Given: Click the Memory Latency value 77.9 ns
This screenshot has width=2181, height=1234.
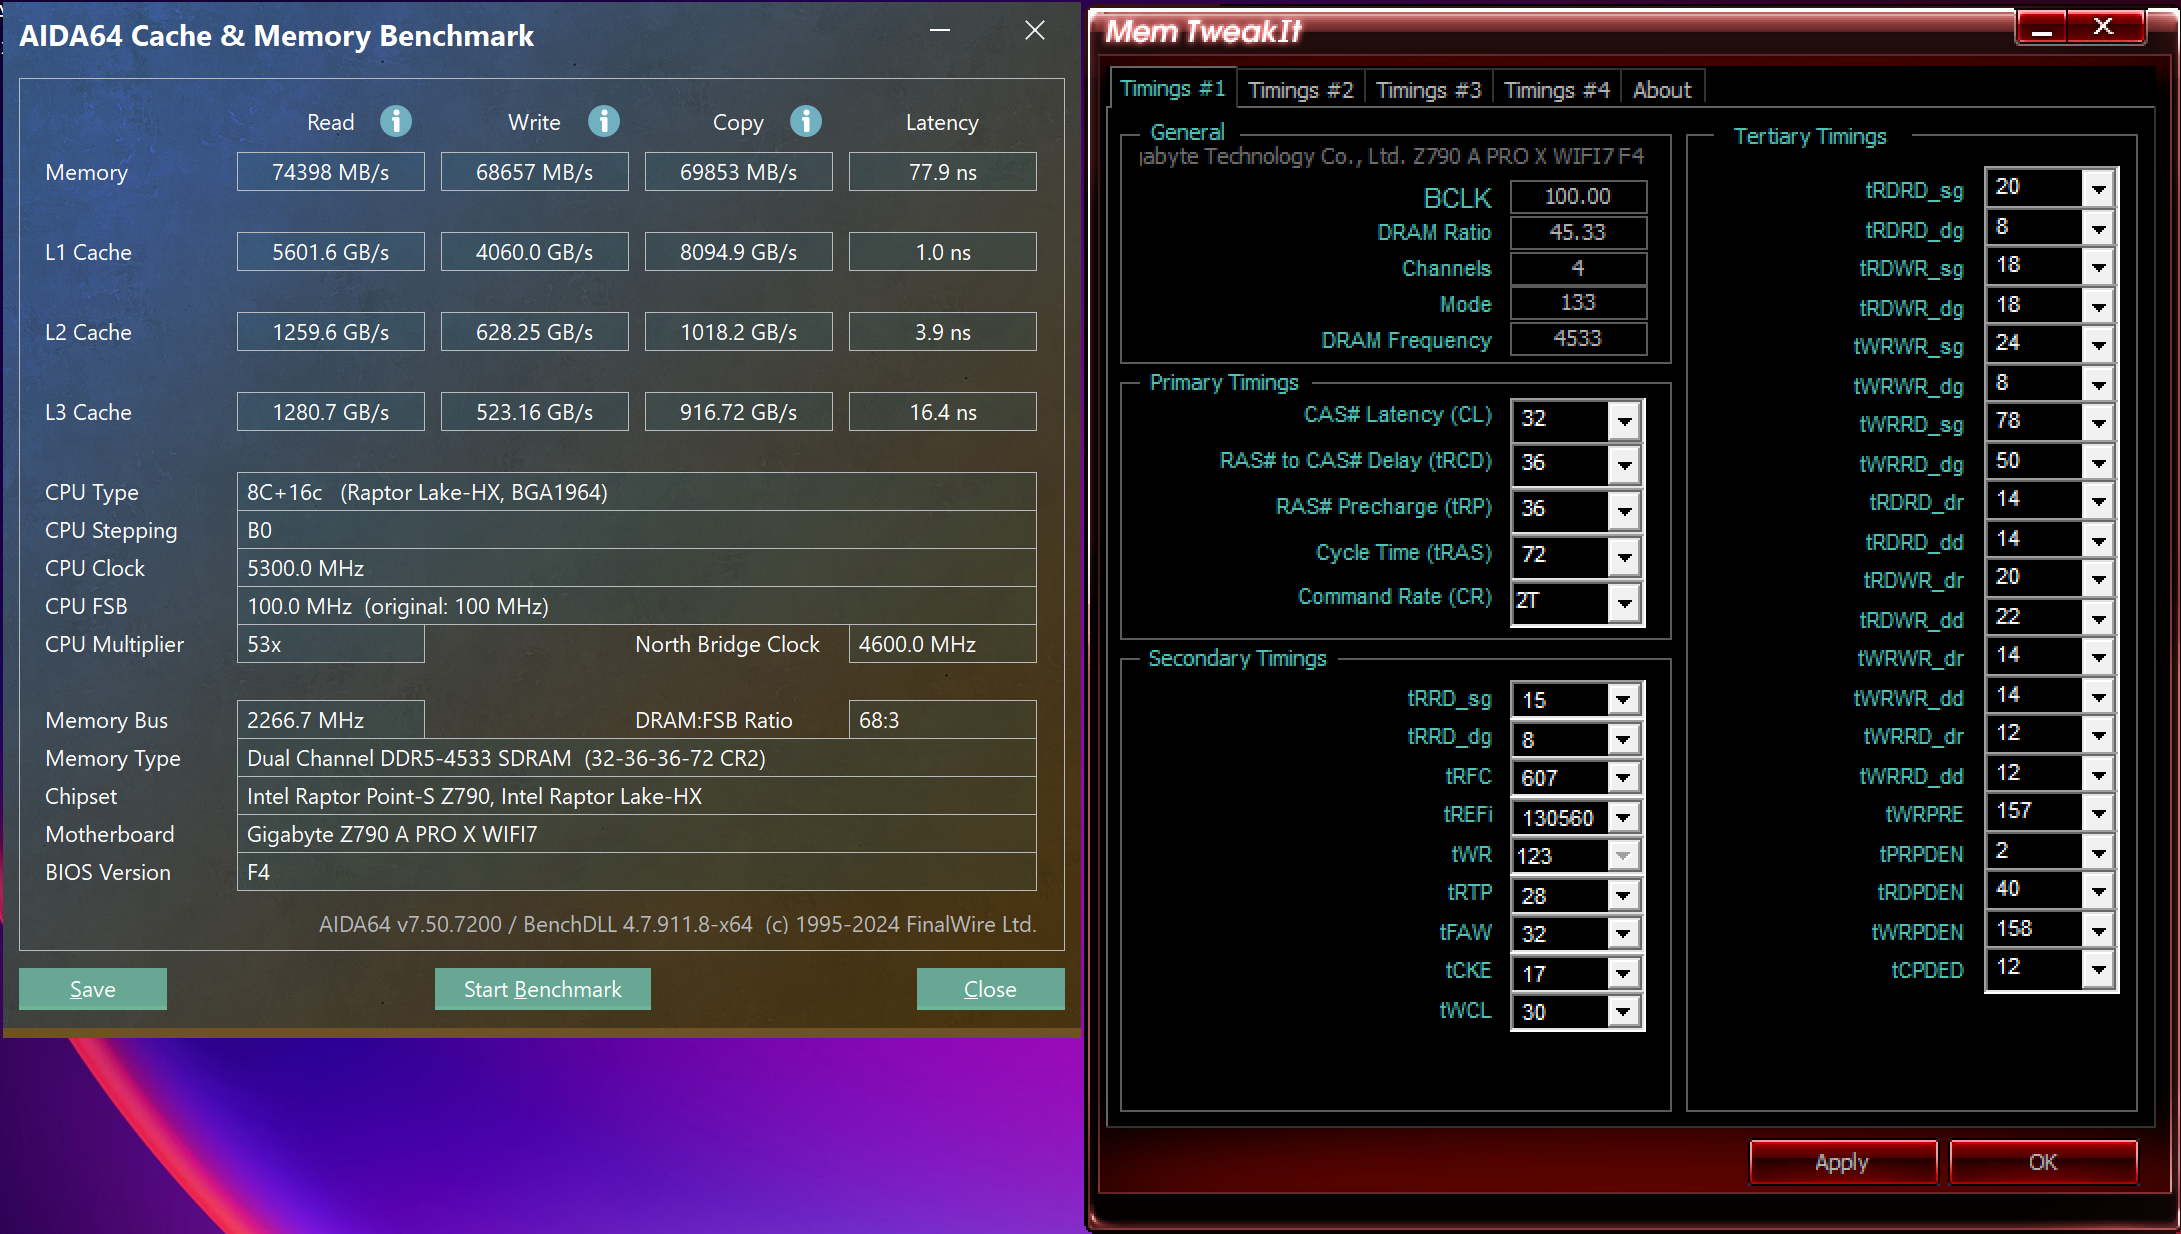Looking at the screenshot, I should click(943, 172).
